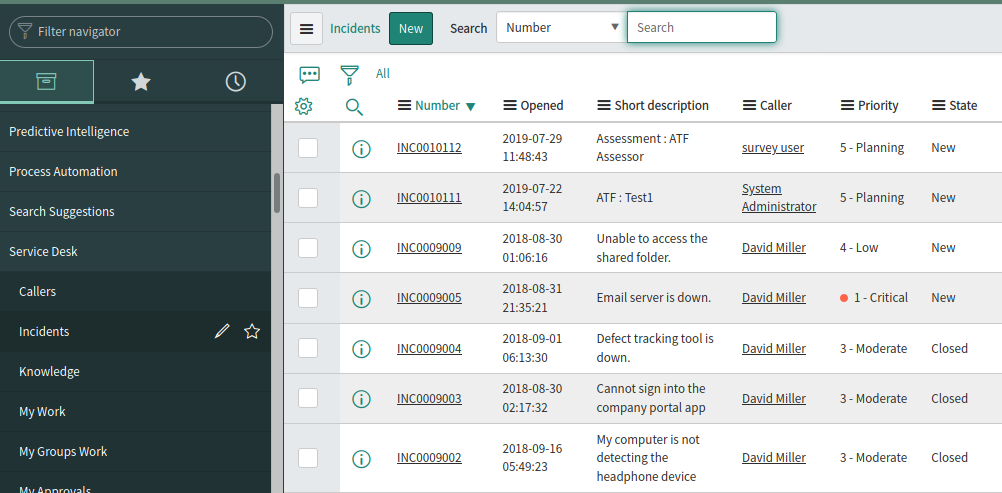This screenshot has width=1002, height=493.
Task: Focus the Search text field
Action: pos(701,28)
